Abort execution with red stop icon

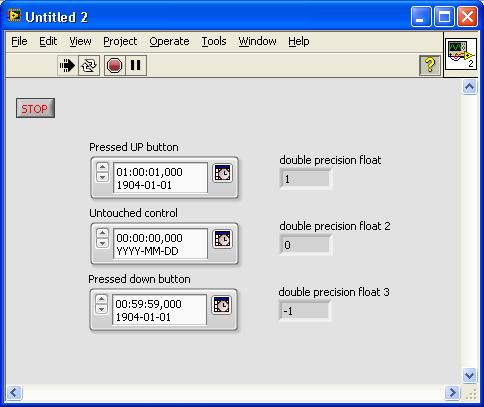(115, 65)
